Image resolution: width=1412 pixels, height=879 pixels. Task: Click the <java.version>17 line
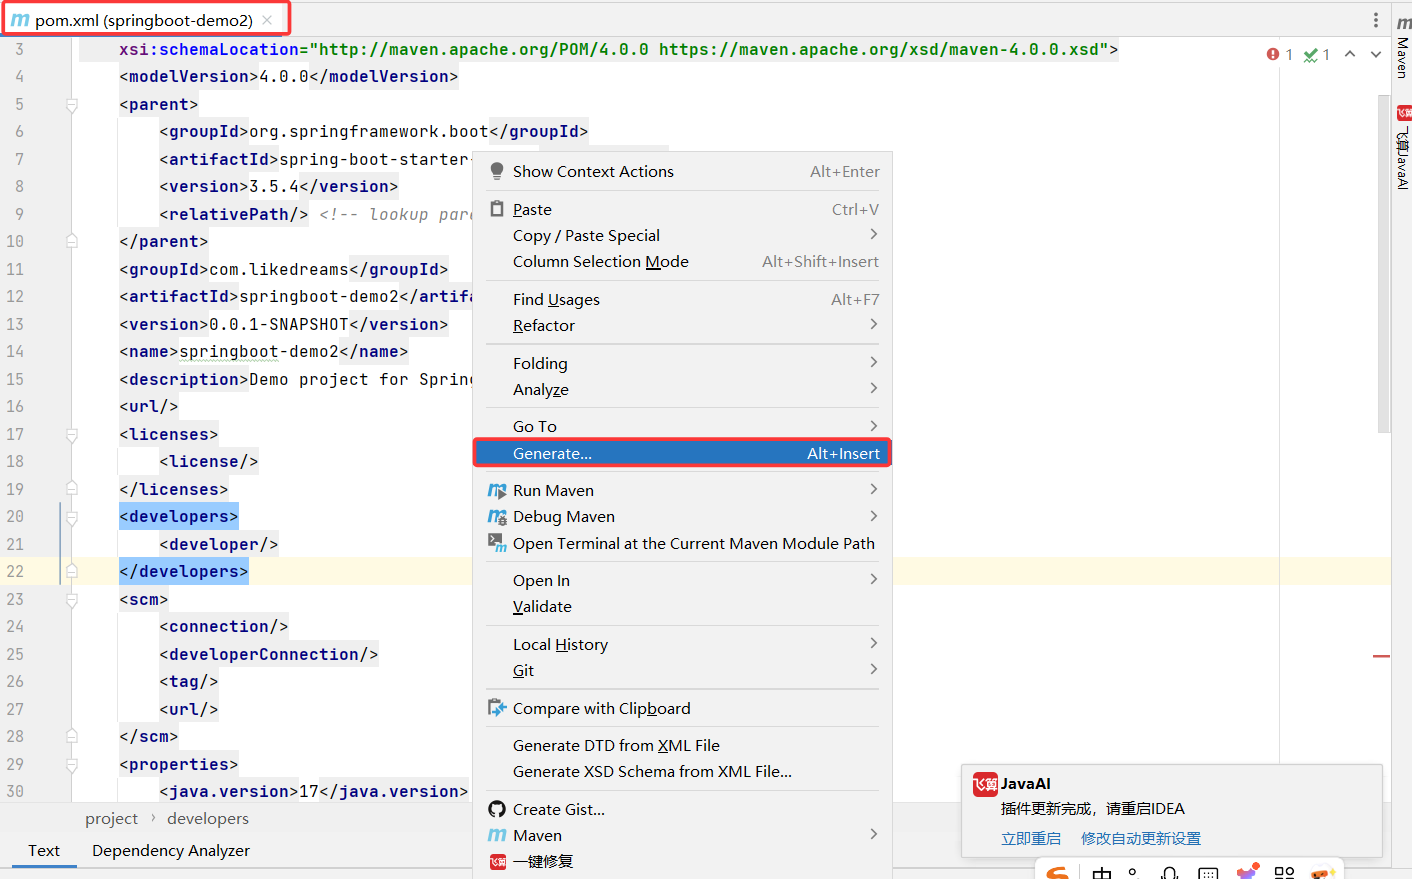pos(314,791)
